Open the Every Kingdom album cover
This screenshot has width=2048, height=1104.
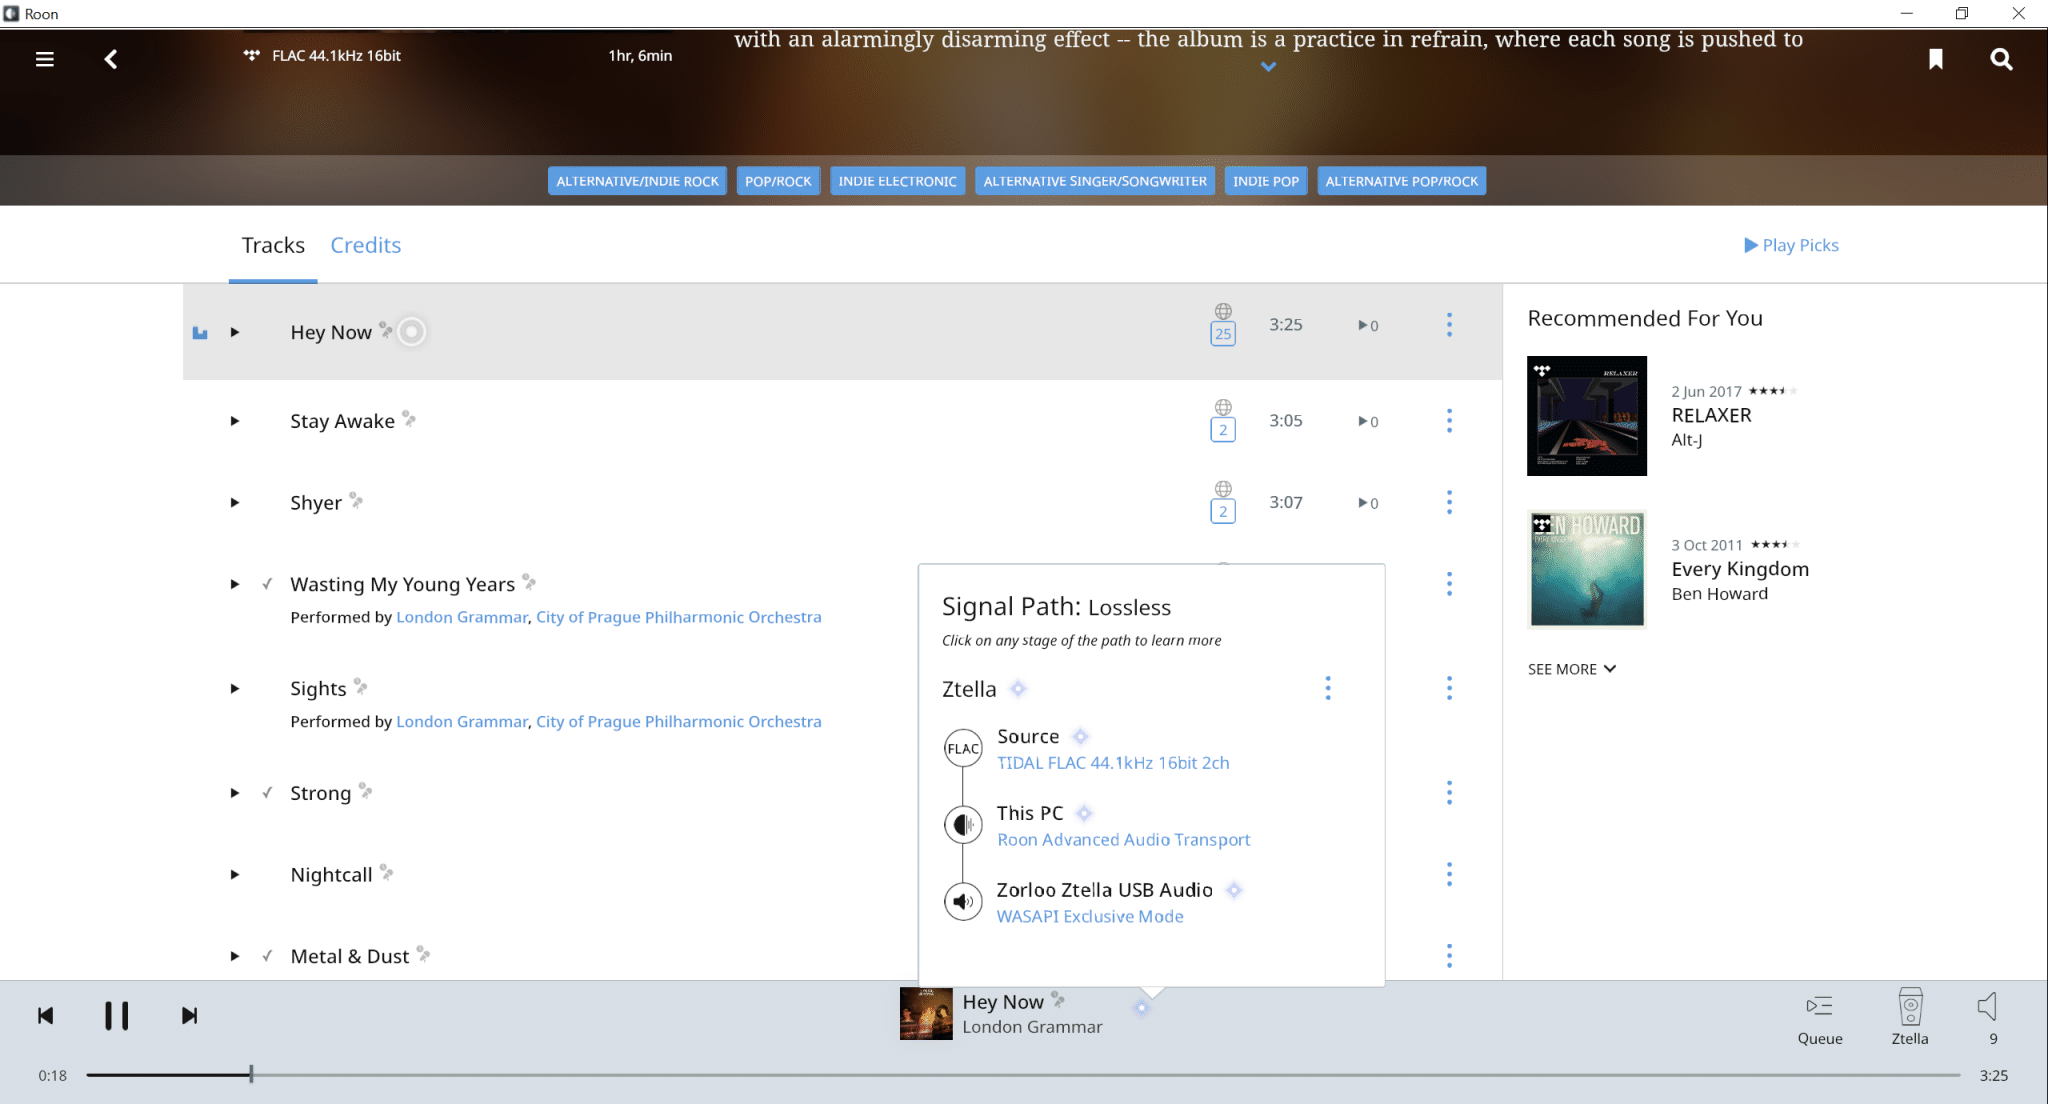[x=1587, y=569]
